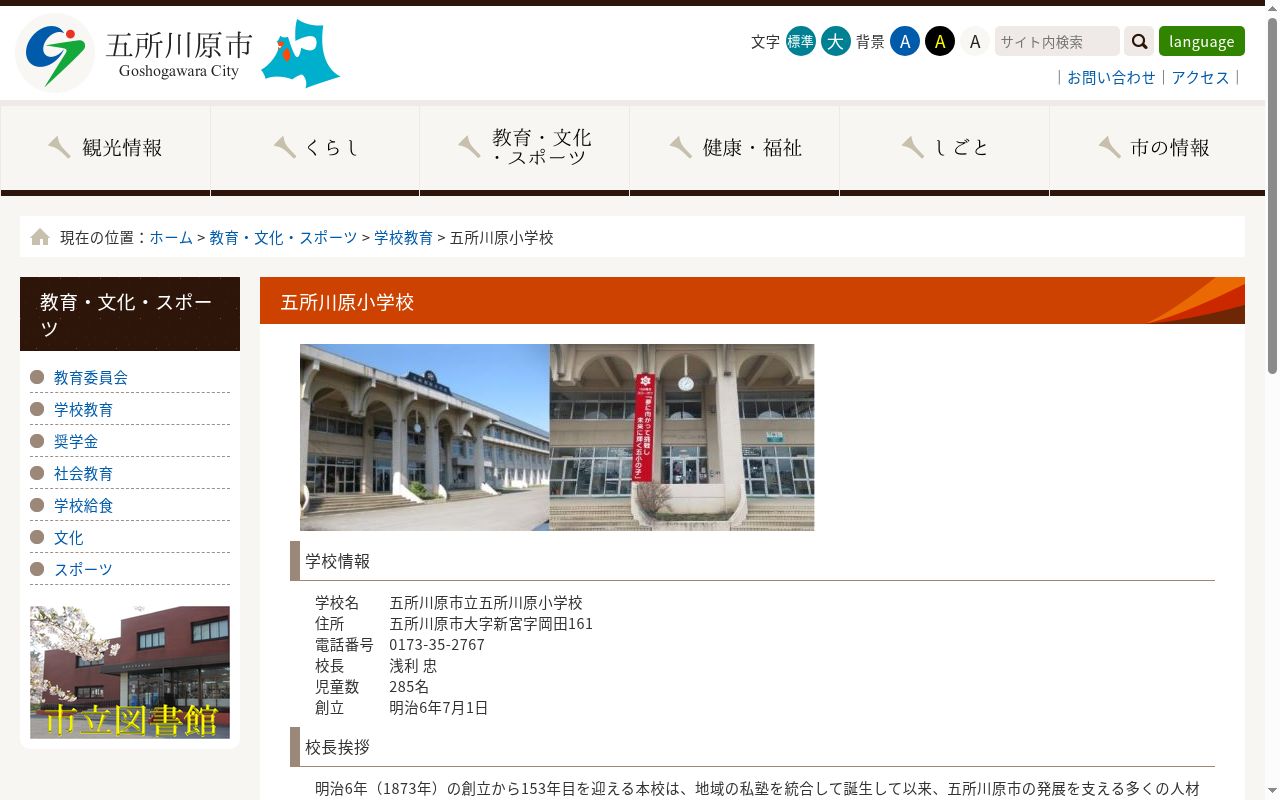This screenshot has height=800, width=1280.
Task: Click the site search input field
Action: [1057, 41]
